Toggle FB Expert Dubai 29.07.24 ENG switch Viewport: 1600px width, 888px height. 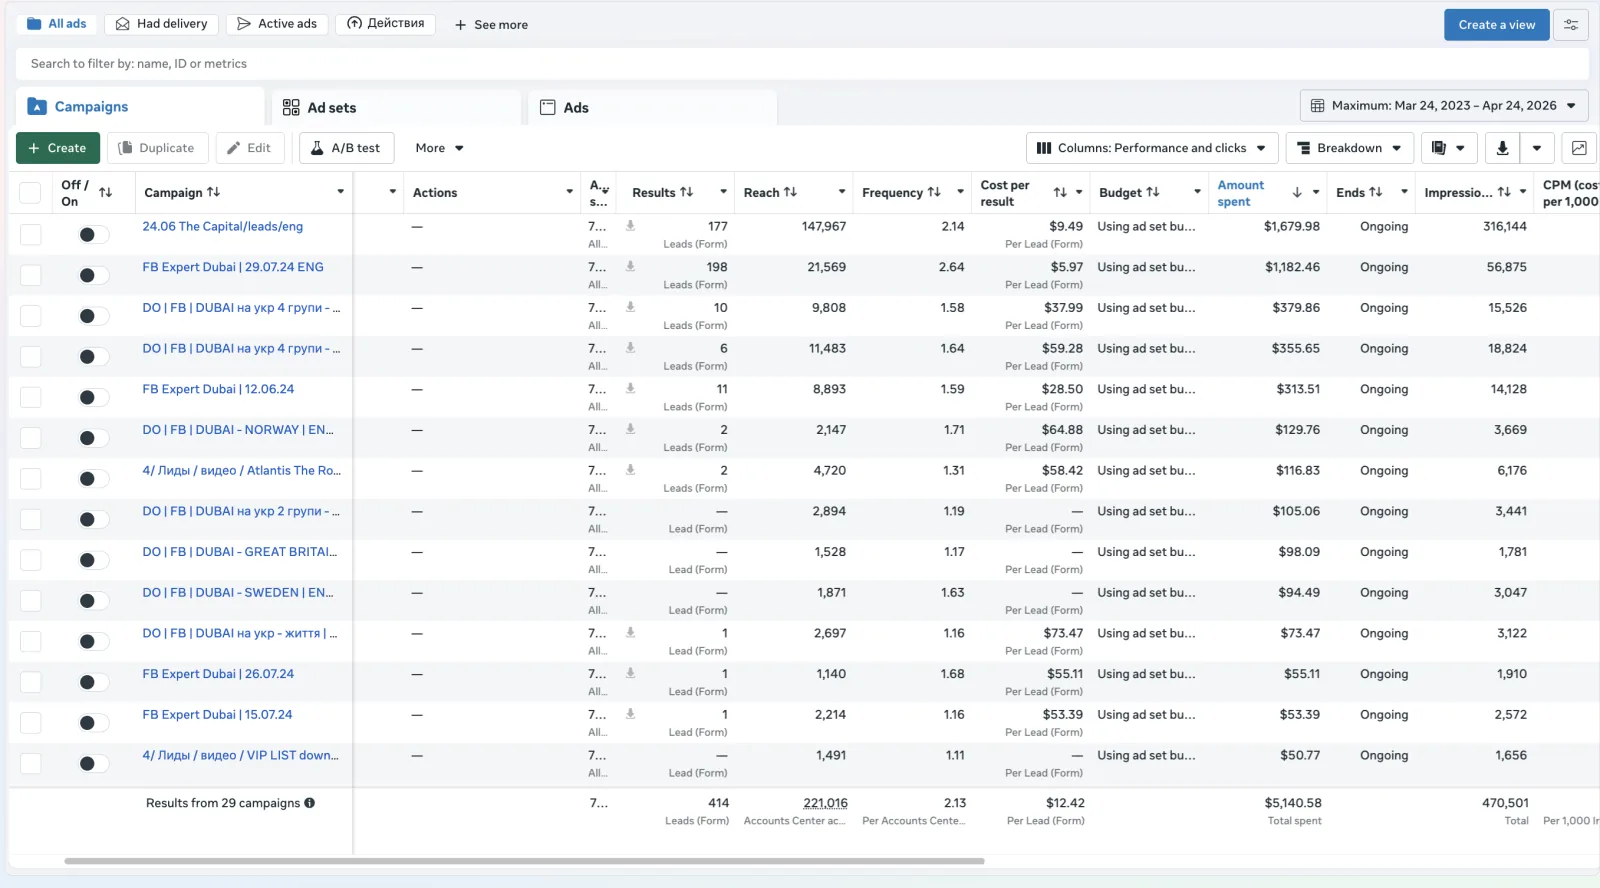(93, 275)
